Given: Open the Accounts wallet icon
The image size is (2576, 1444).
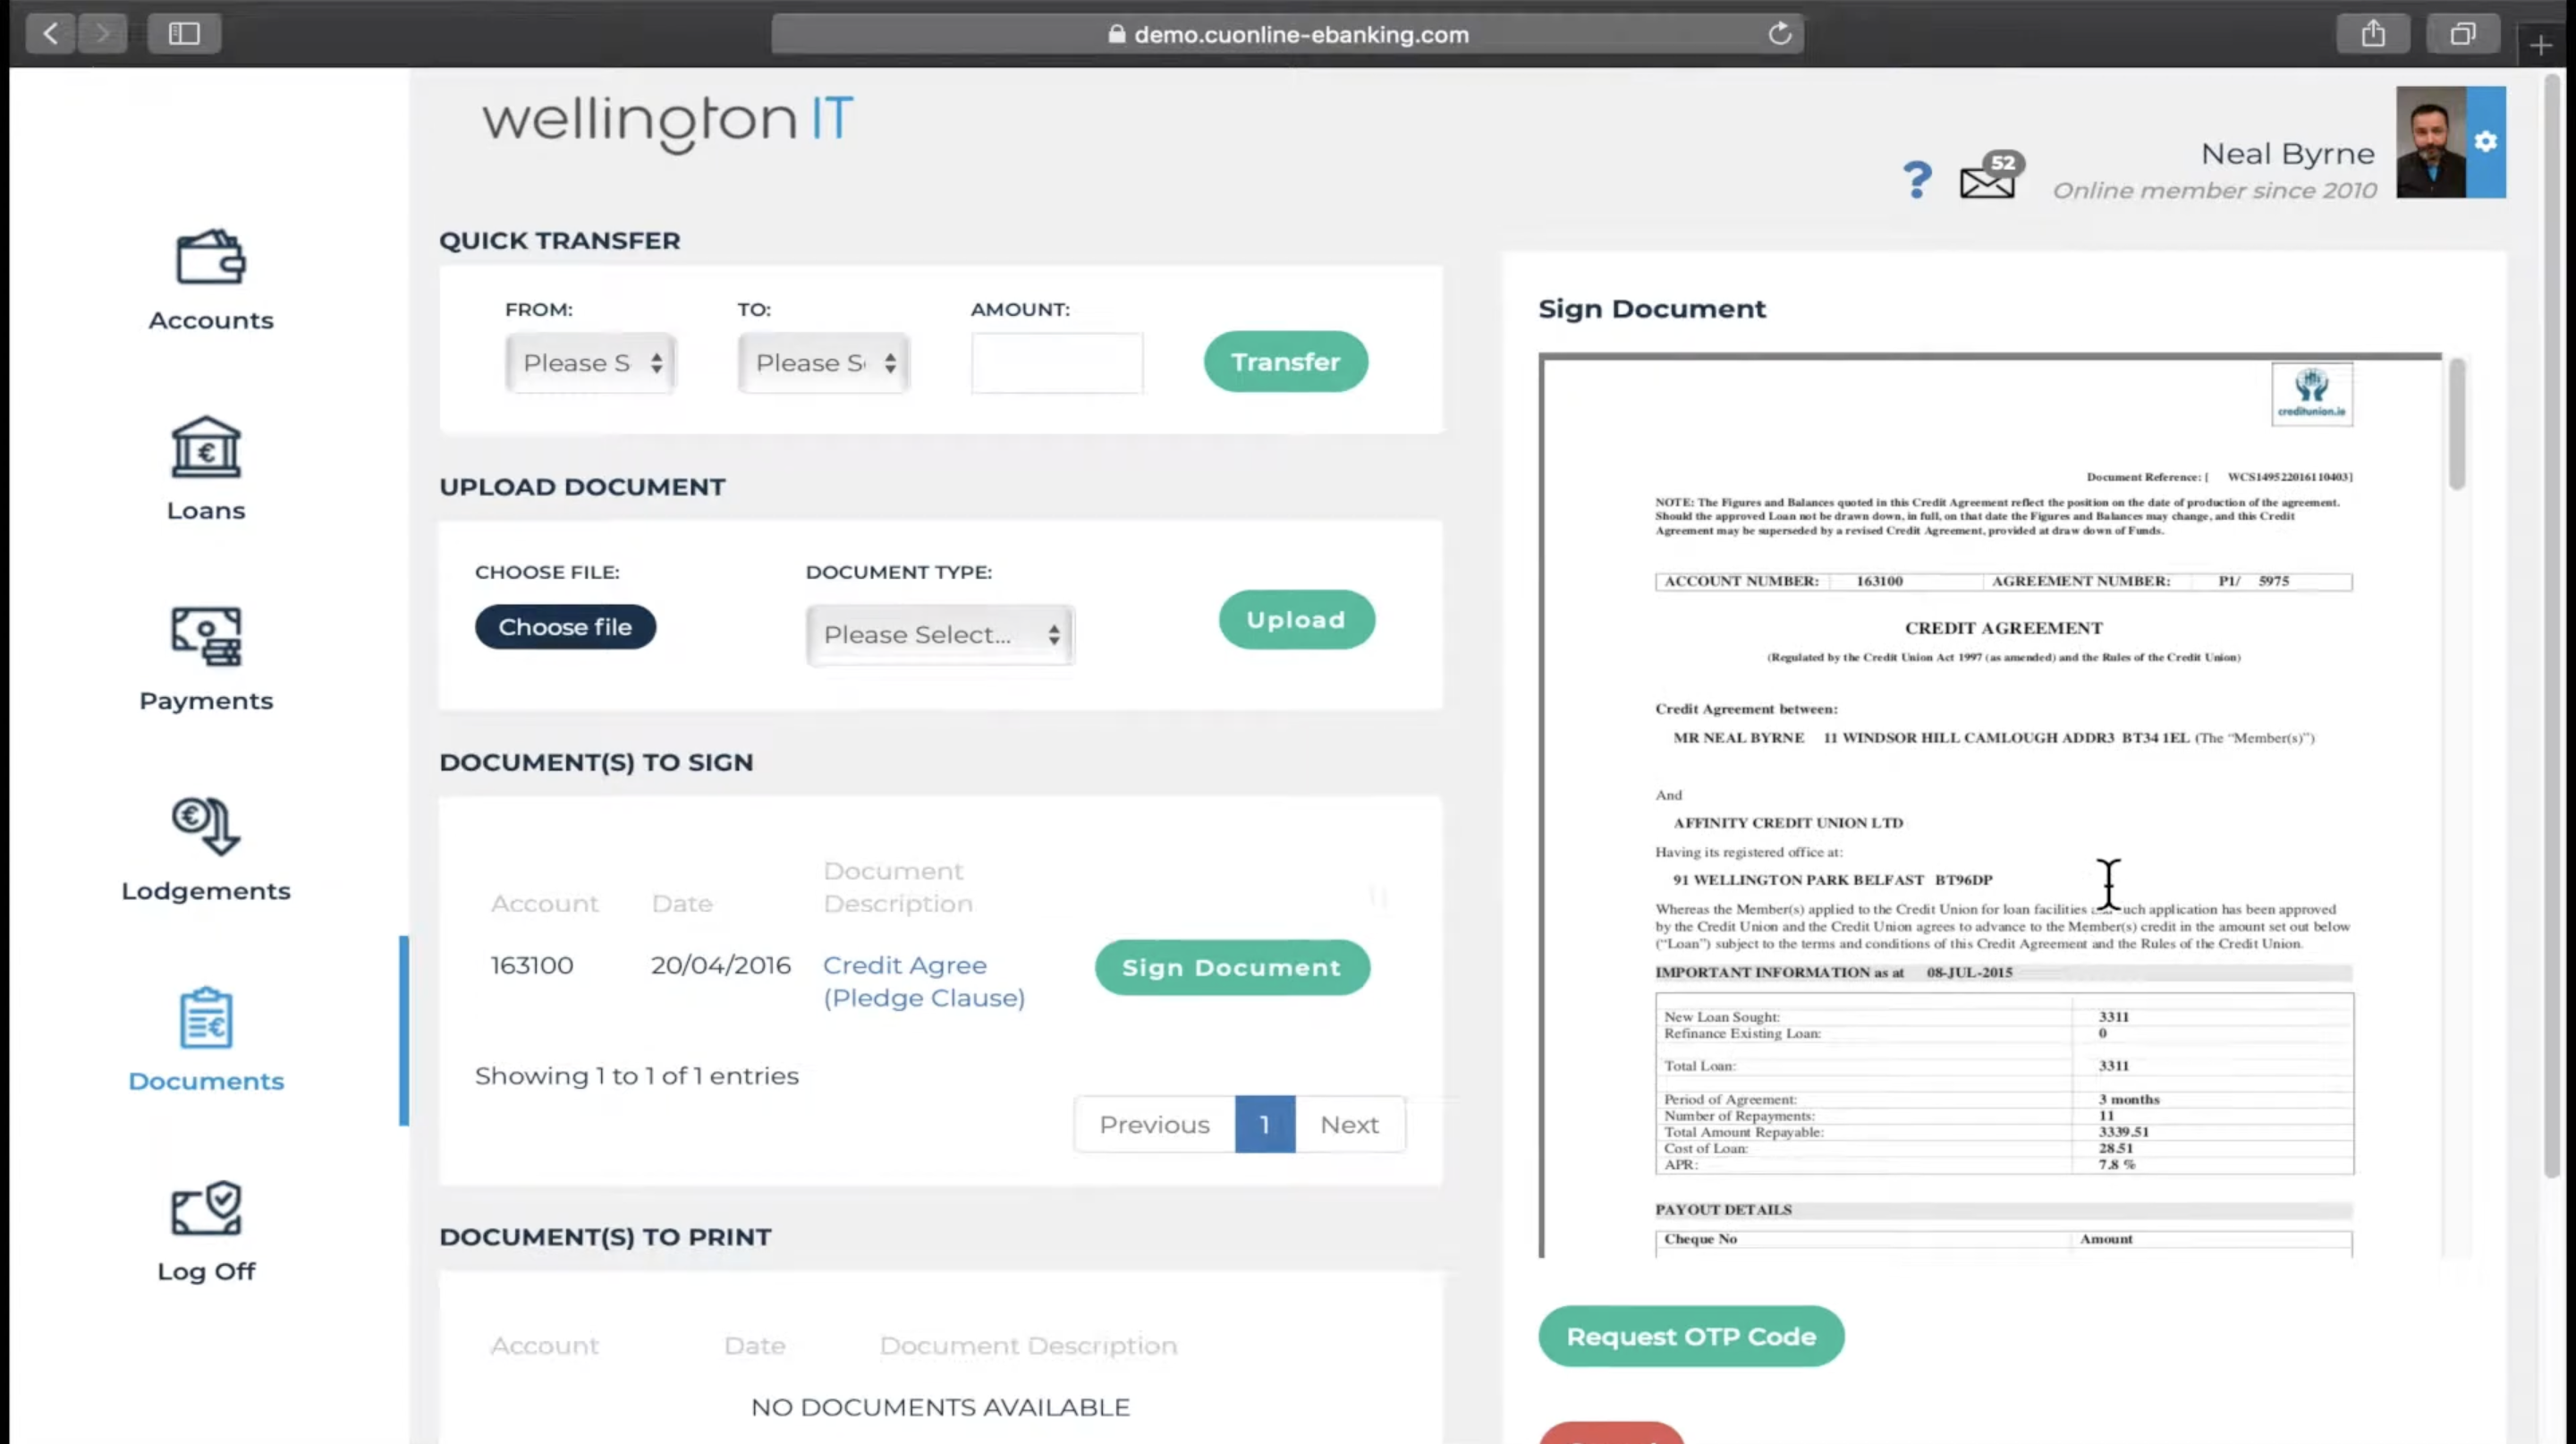Looking at the screenshot, I should (x=210, y=258).
